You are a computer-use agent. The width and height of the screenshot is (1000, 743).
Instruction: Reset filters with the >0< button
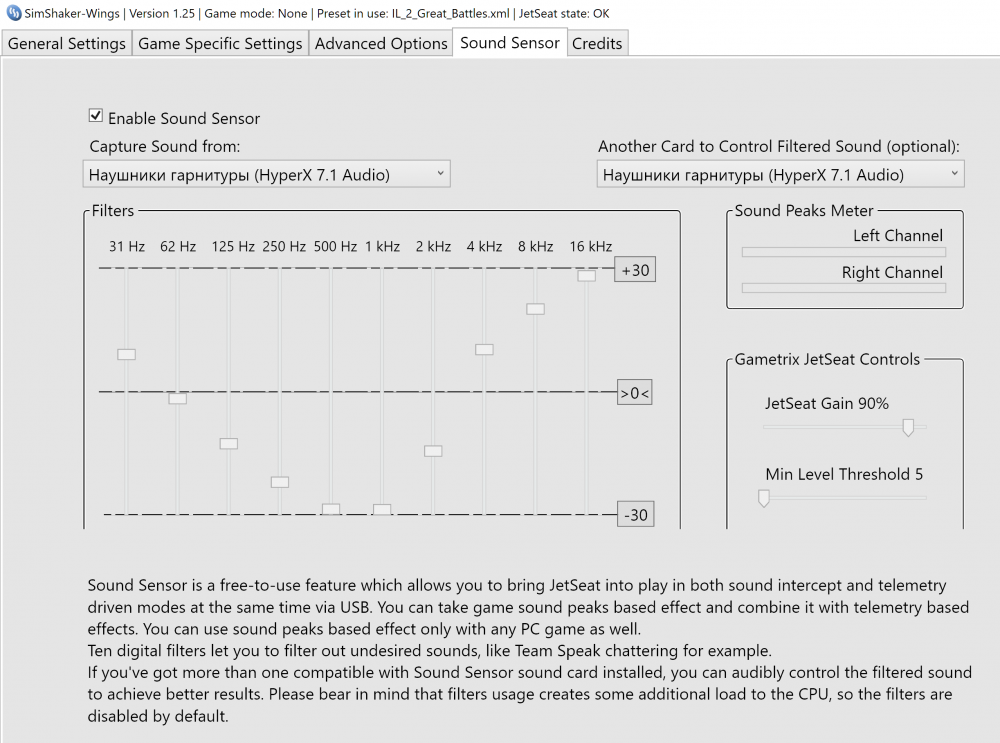[635, 393]
